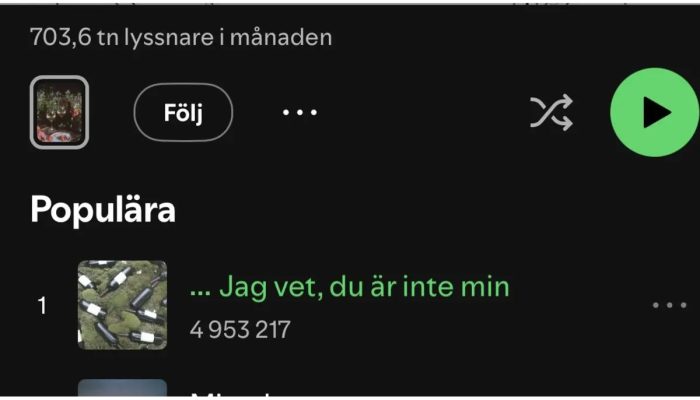This screenshot has width=700, height=400.
Task: Play the track Jag vet, du är inte min
Action: pos(350,287)
